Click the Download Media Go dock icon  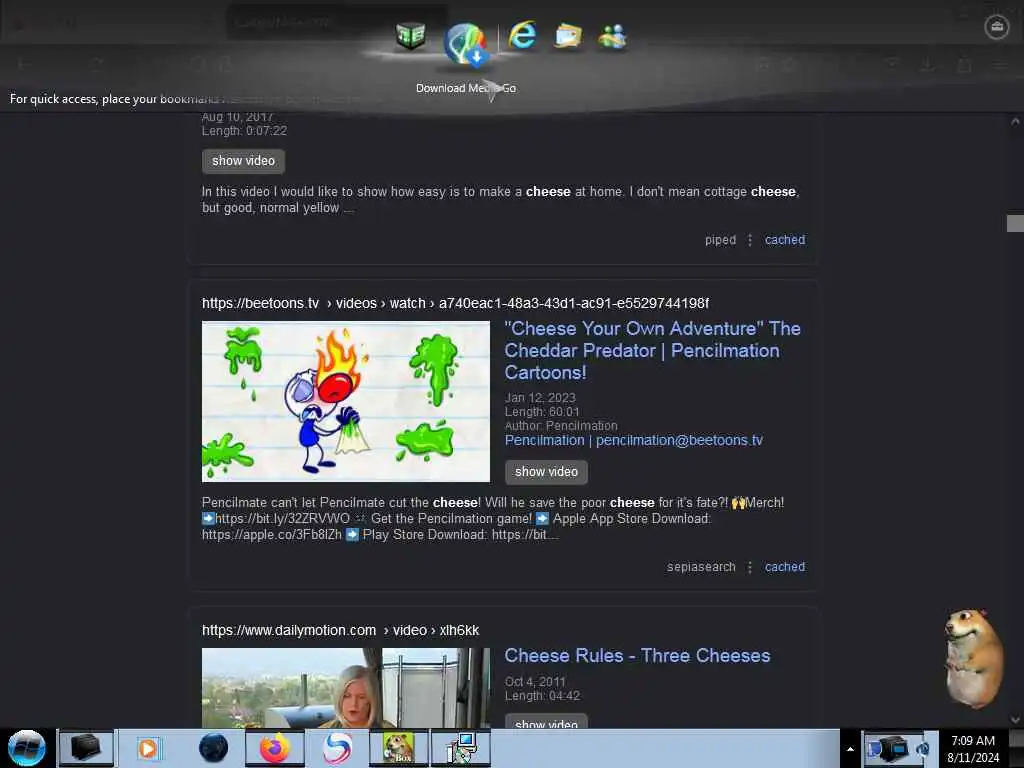[x=465, y=44]
